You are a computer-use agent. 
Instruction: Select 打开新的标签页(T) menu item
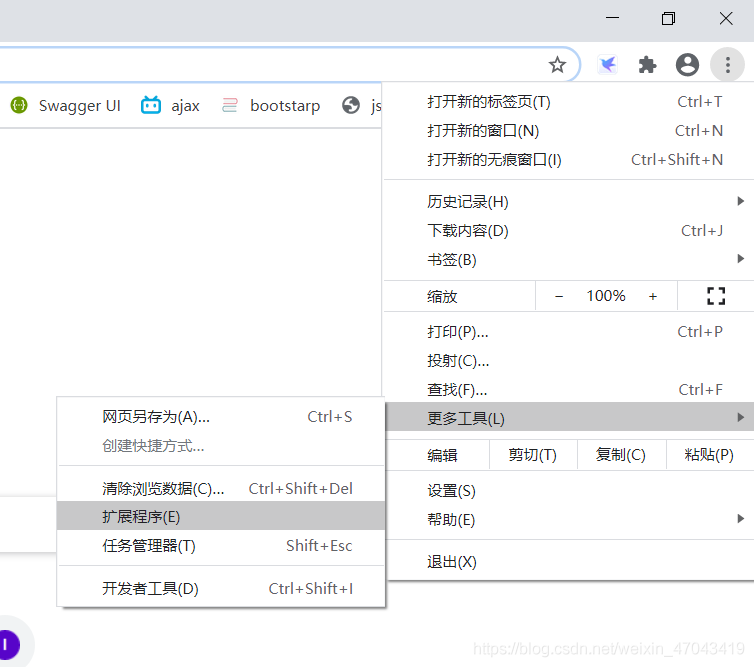pyautogui.click(x=569, y=102)
